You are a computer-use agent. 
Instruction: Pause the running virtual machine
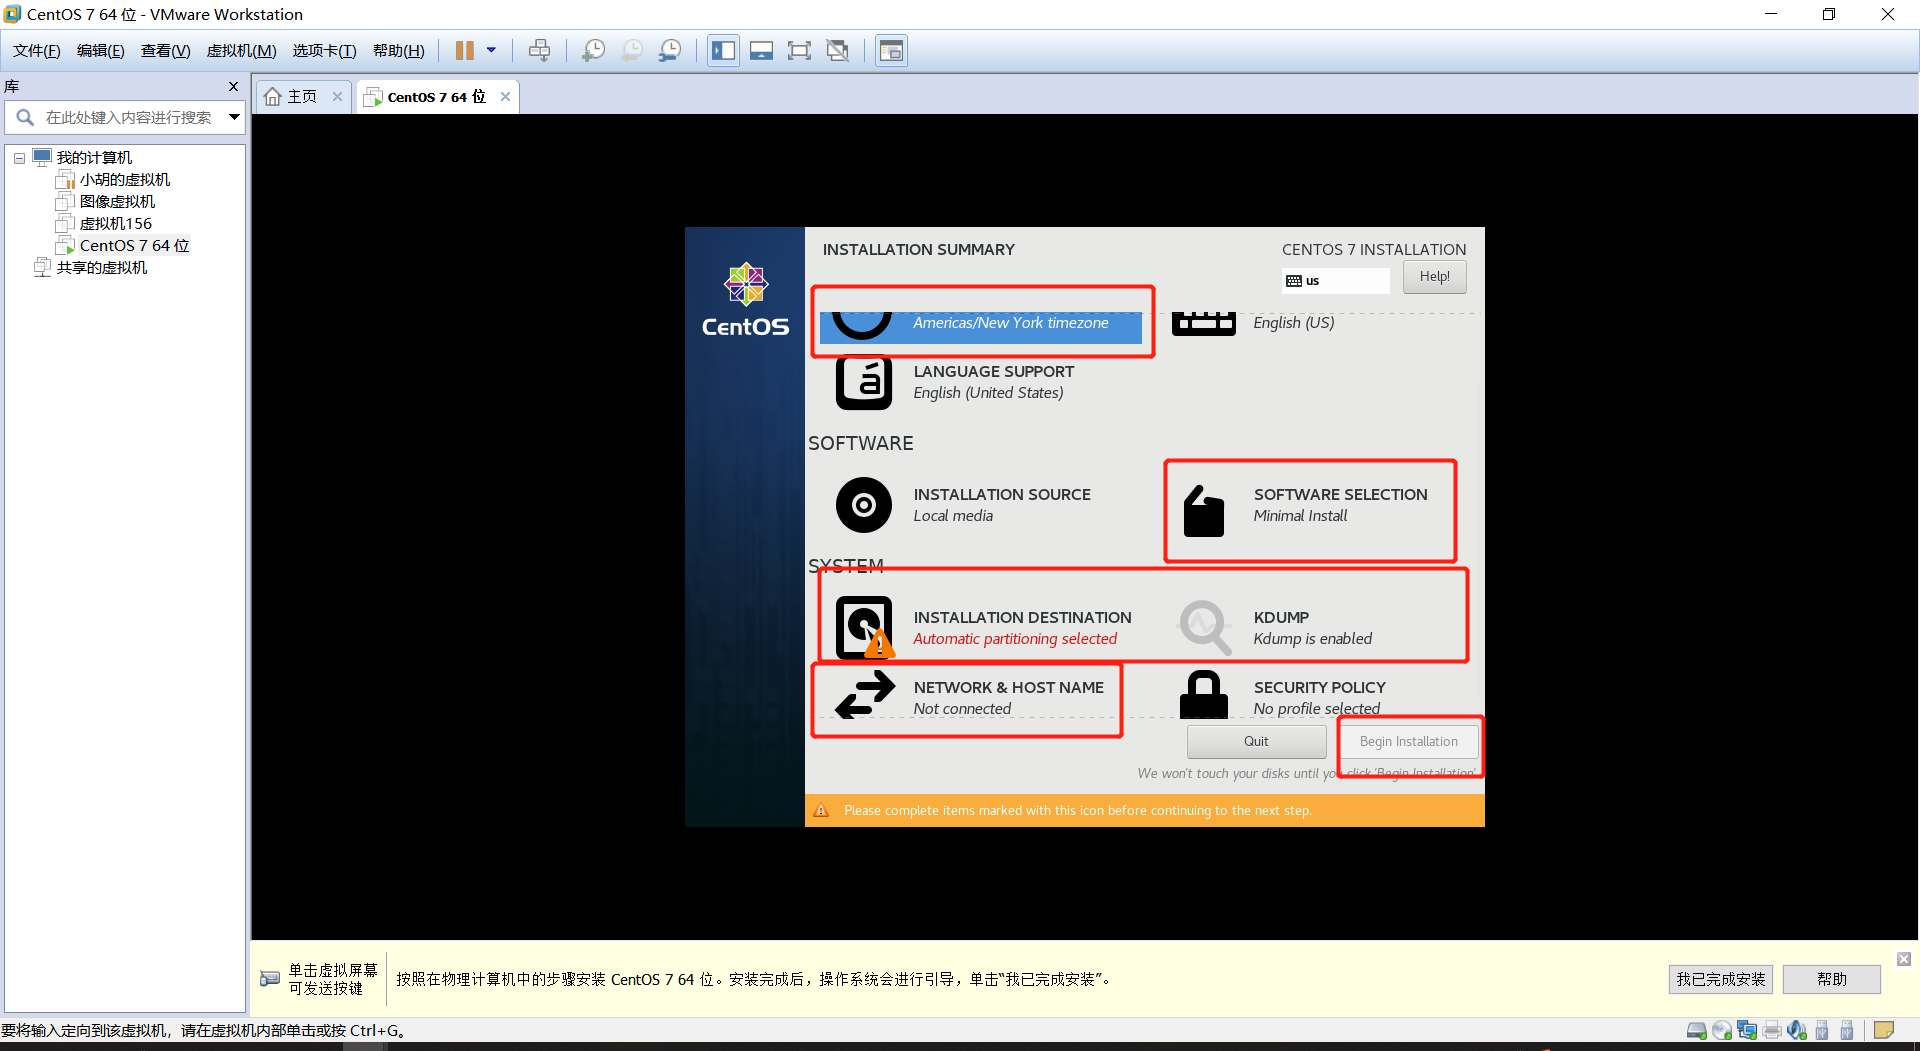[x=465, y=51]
